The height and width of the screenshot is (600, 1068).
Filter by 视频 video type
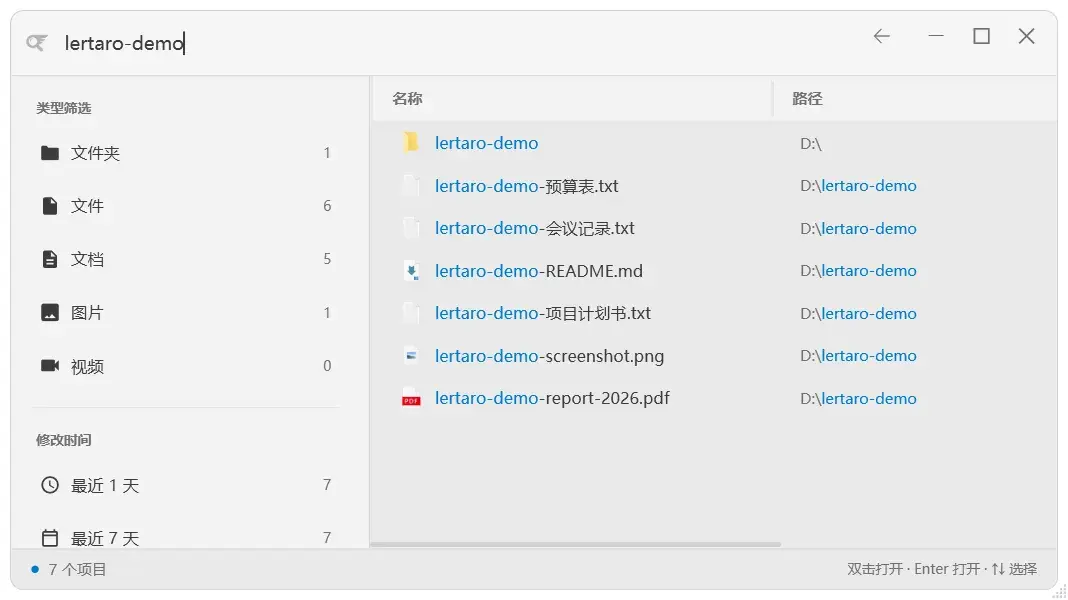[185, 366]
